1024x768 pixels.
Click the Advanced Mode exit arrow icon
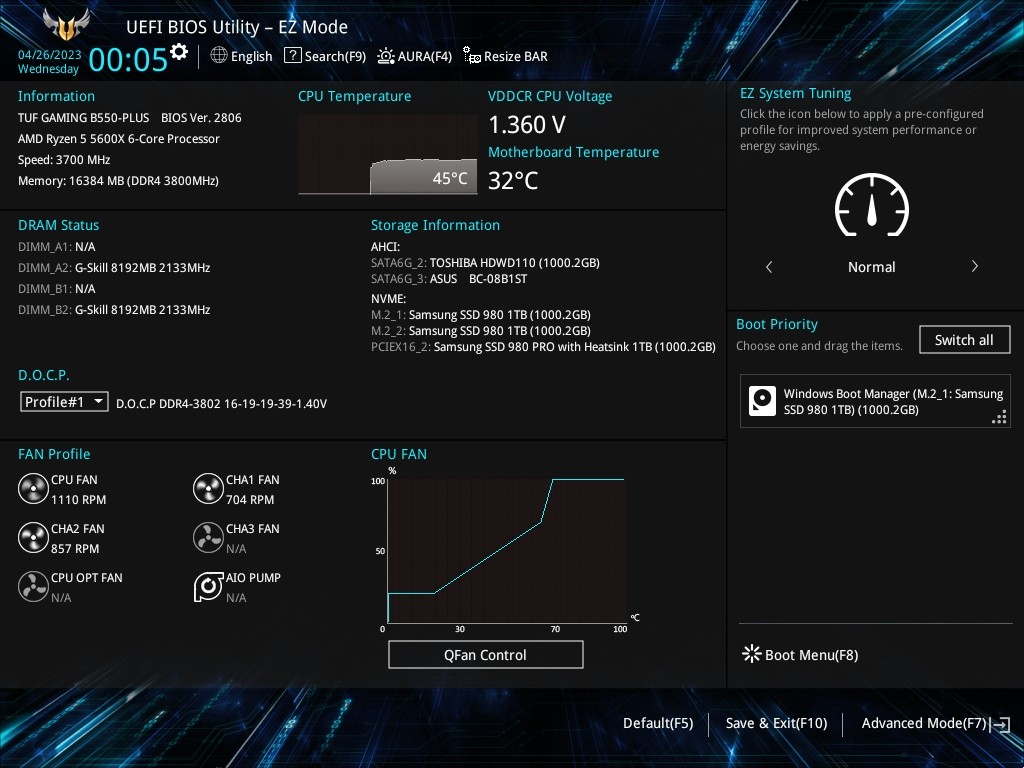[x=1000, y=724]
